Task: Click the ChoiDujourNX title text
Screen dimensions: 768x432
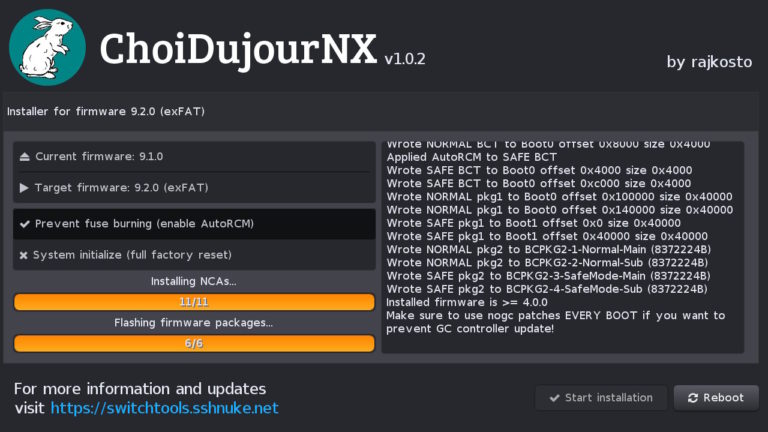Action: coord(238,46)
